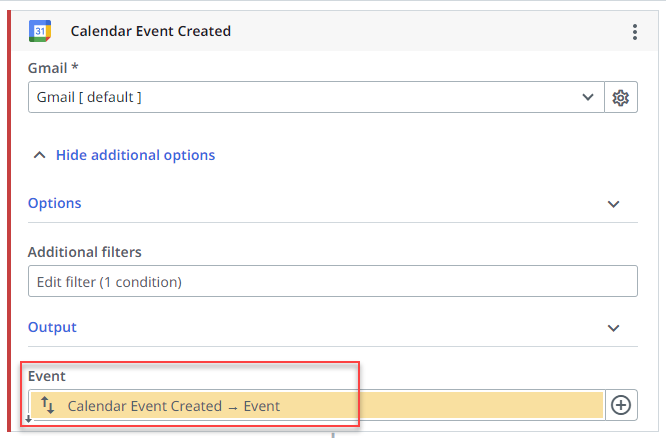
Task: Select the Gmail [ default ] combo box
Action: (300, 97)
